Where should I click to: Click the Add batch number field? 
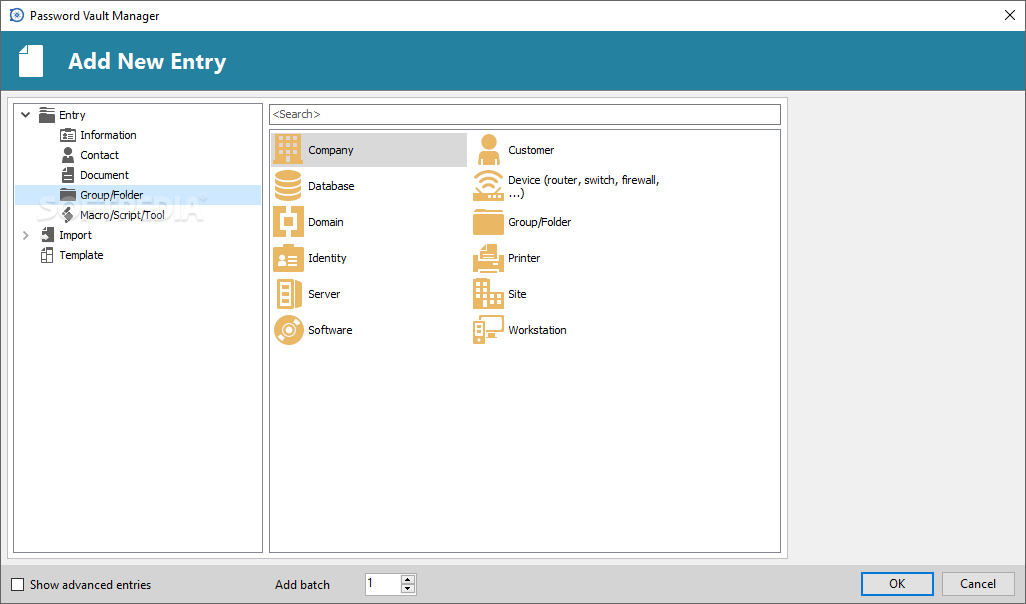(383, 584)
